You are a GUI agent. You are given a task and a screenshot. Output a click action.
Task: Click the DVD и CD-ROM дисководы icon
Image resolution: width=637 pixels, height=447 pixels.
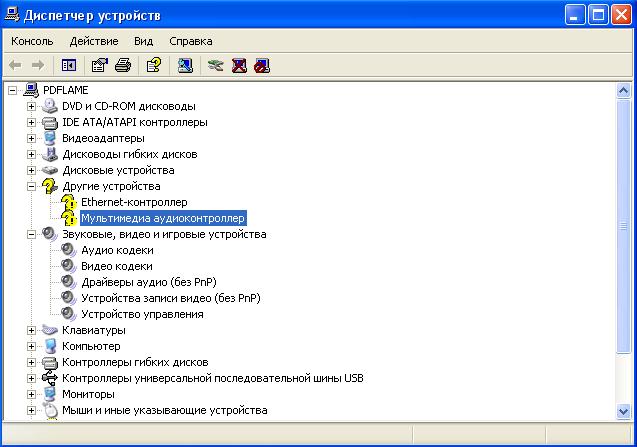pos(50,106)
